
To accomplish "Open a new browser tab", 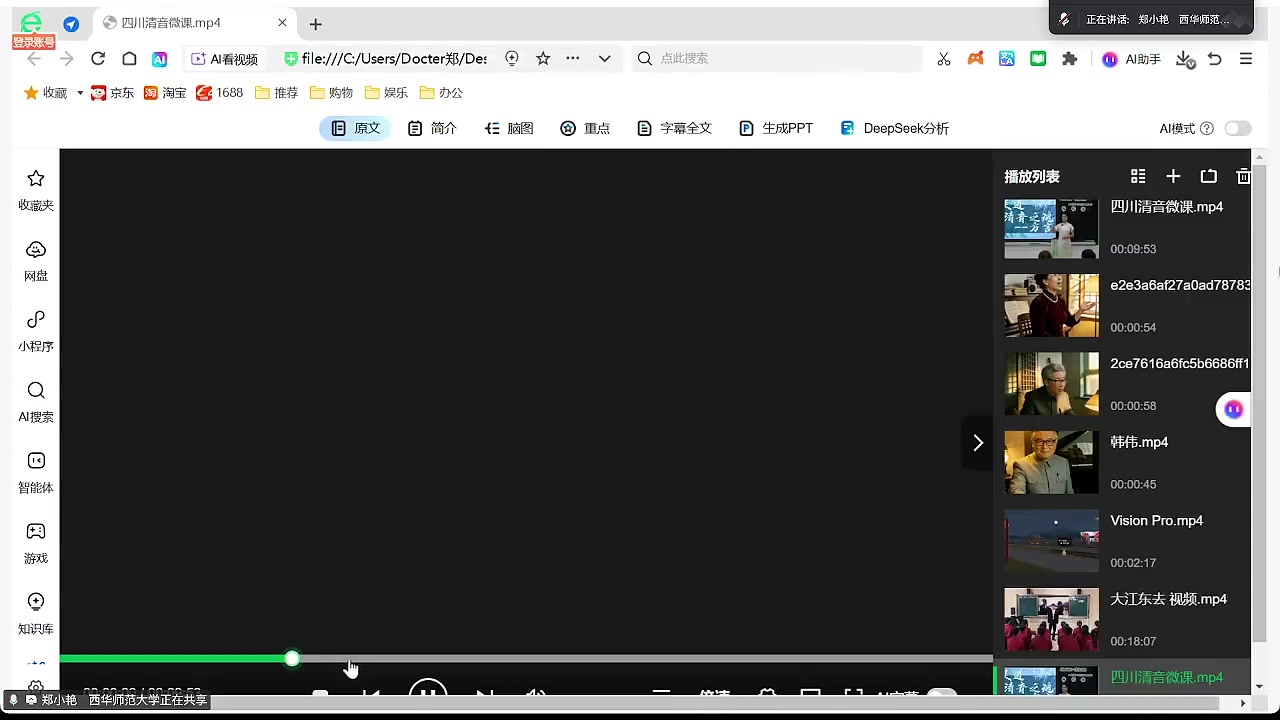I will coord(316,24).
